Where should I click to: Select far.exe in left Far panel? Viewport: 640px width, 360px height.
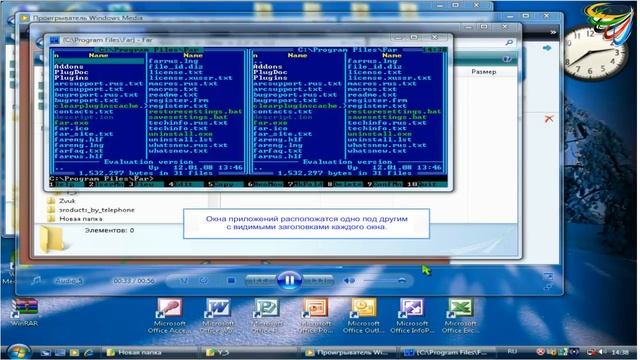click(71, 122)
